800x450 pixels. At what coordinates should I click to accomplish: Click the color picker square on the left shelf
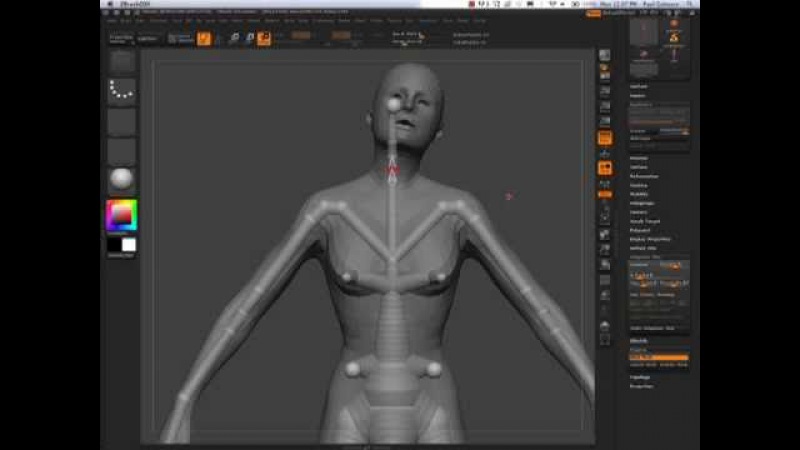[x=122, y=214]
